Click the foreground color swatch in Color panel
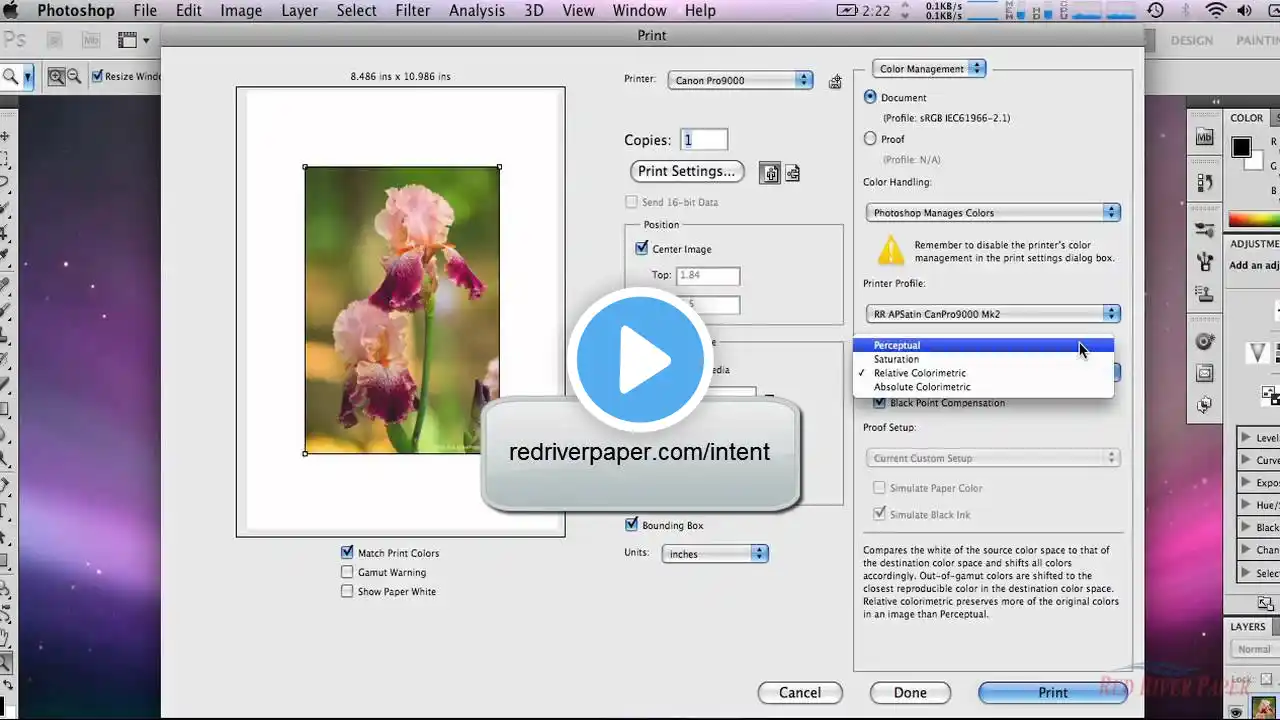Image resolution: width=1280 pixels, height=720 pixels. pyautogui.click(x=1241, y=148)
